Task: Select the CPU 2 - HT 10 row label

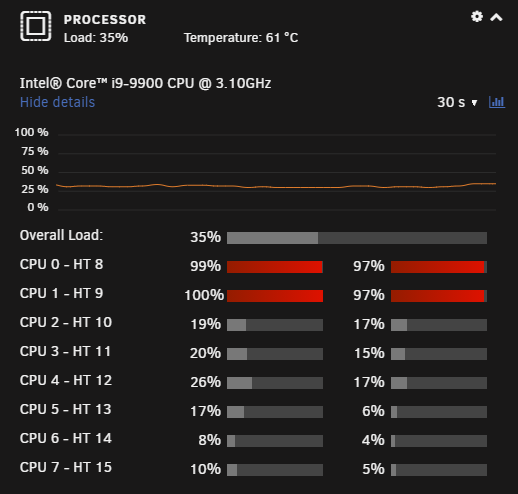Action: pyautogui.click(x=66, y=322)
